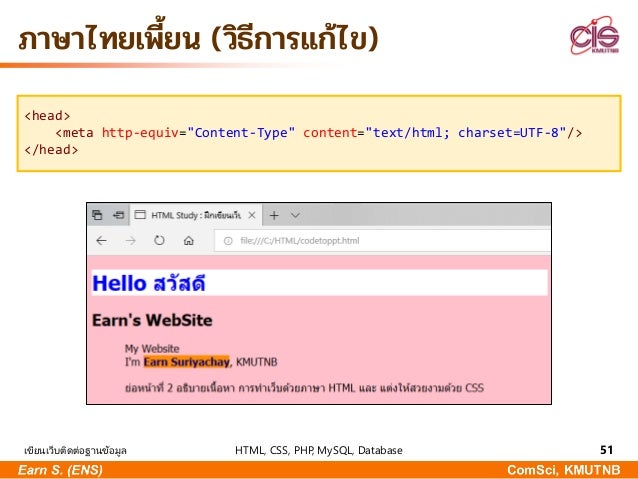Viewport: 638px width, 479px height.
Task: Click the Thai paragraph mentioning HTML and CSS
Action: [x=304, y=387]
